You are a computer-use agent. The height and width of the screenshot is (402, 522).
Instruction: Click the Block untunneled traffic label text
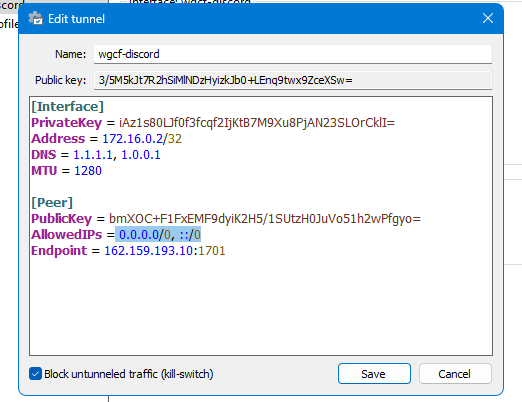point(129,374)
